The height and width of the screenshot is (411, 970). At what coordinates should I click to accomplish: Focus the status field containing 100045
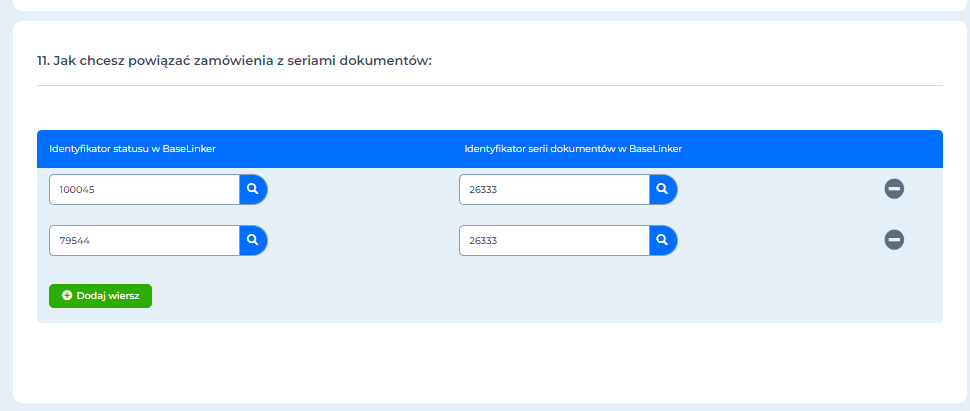pyautogui.click(x=144, y=189)
